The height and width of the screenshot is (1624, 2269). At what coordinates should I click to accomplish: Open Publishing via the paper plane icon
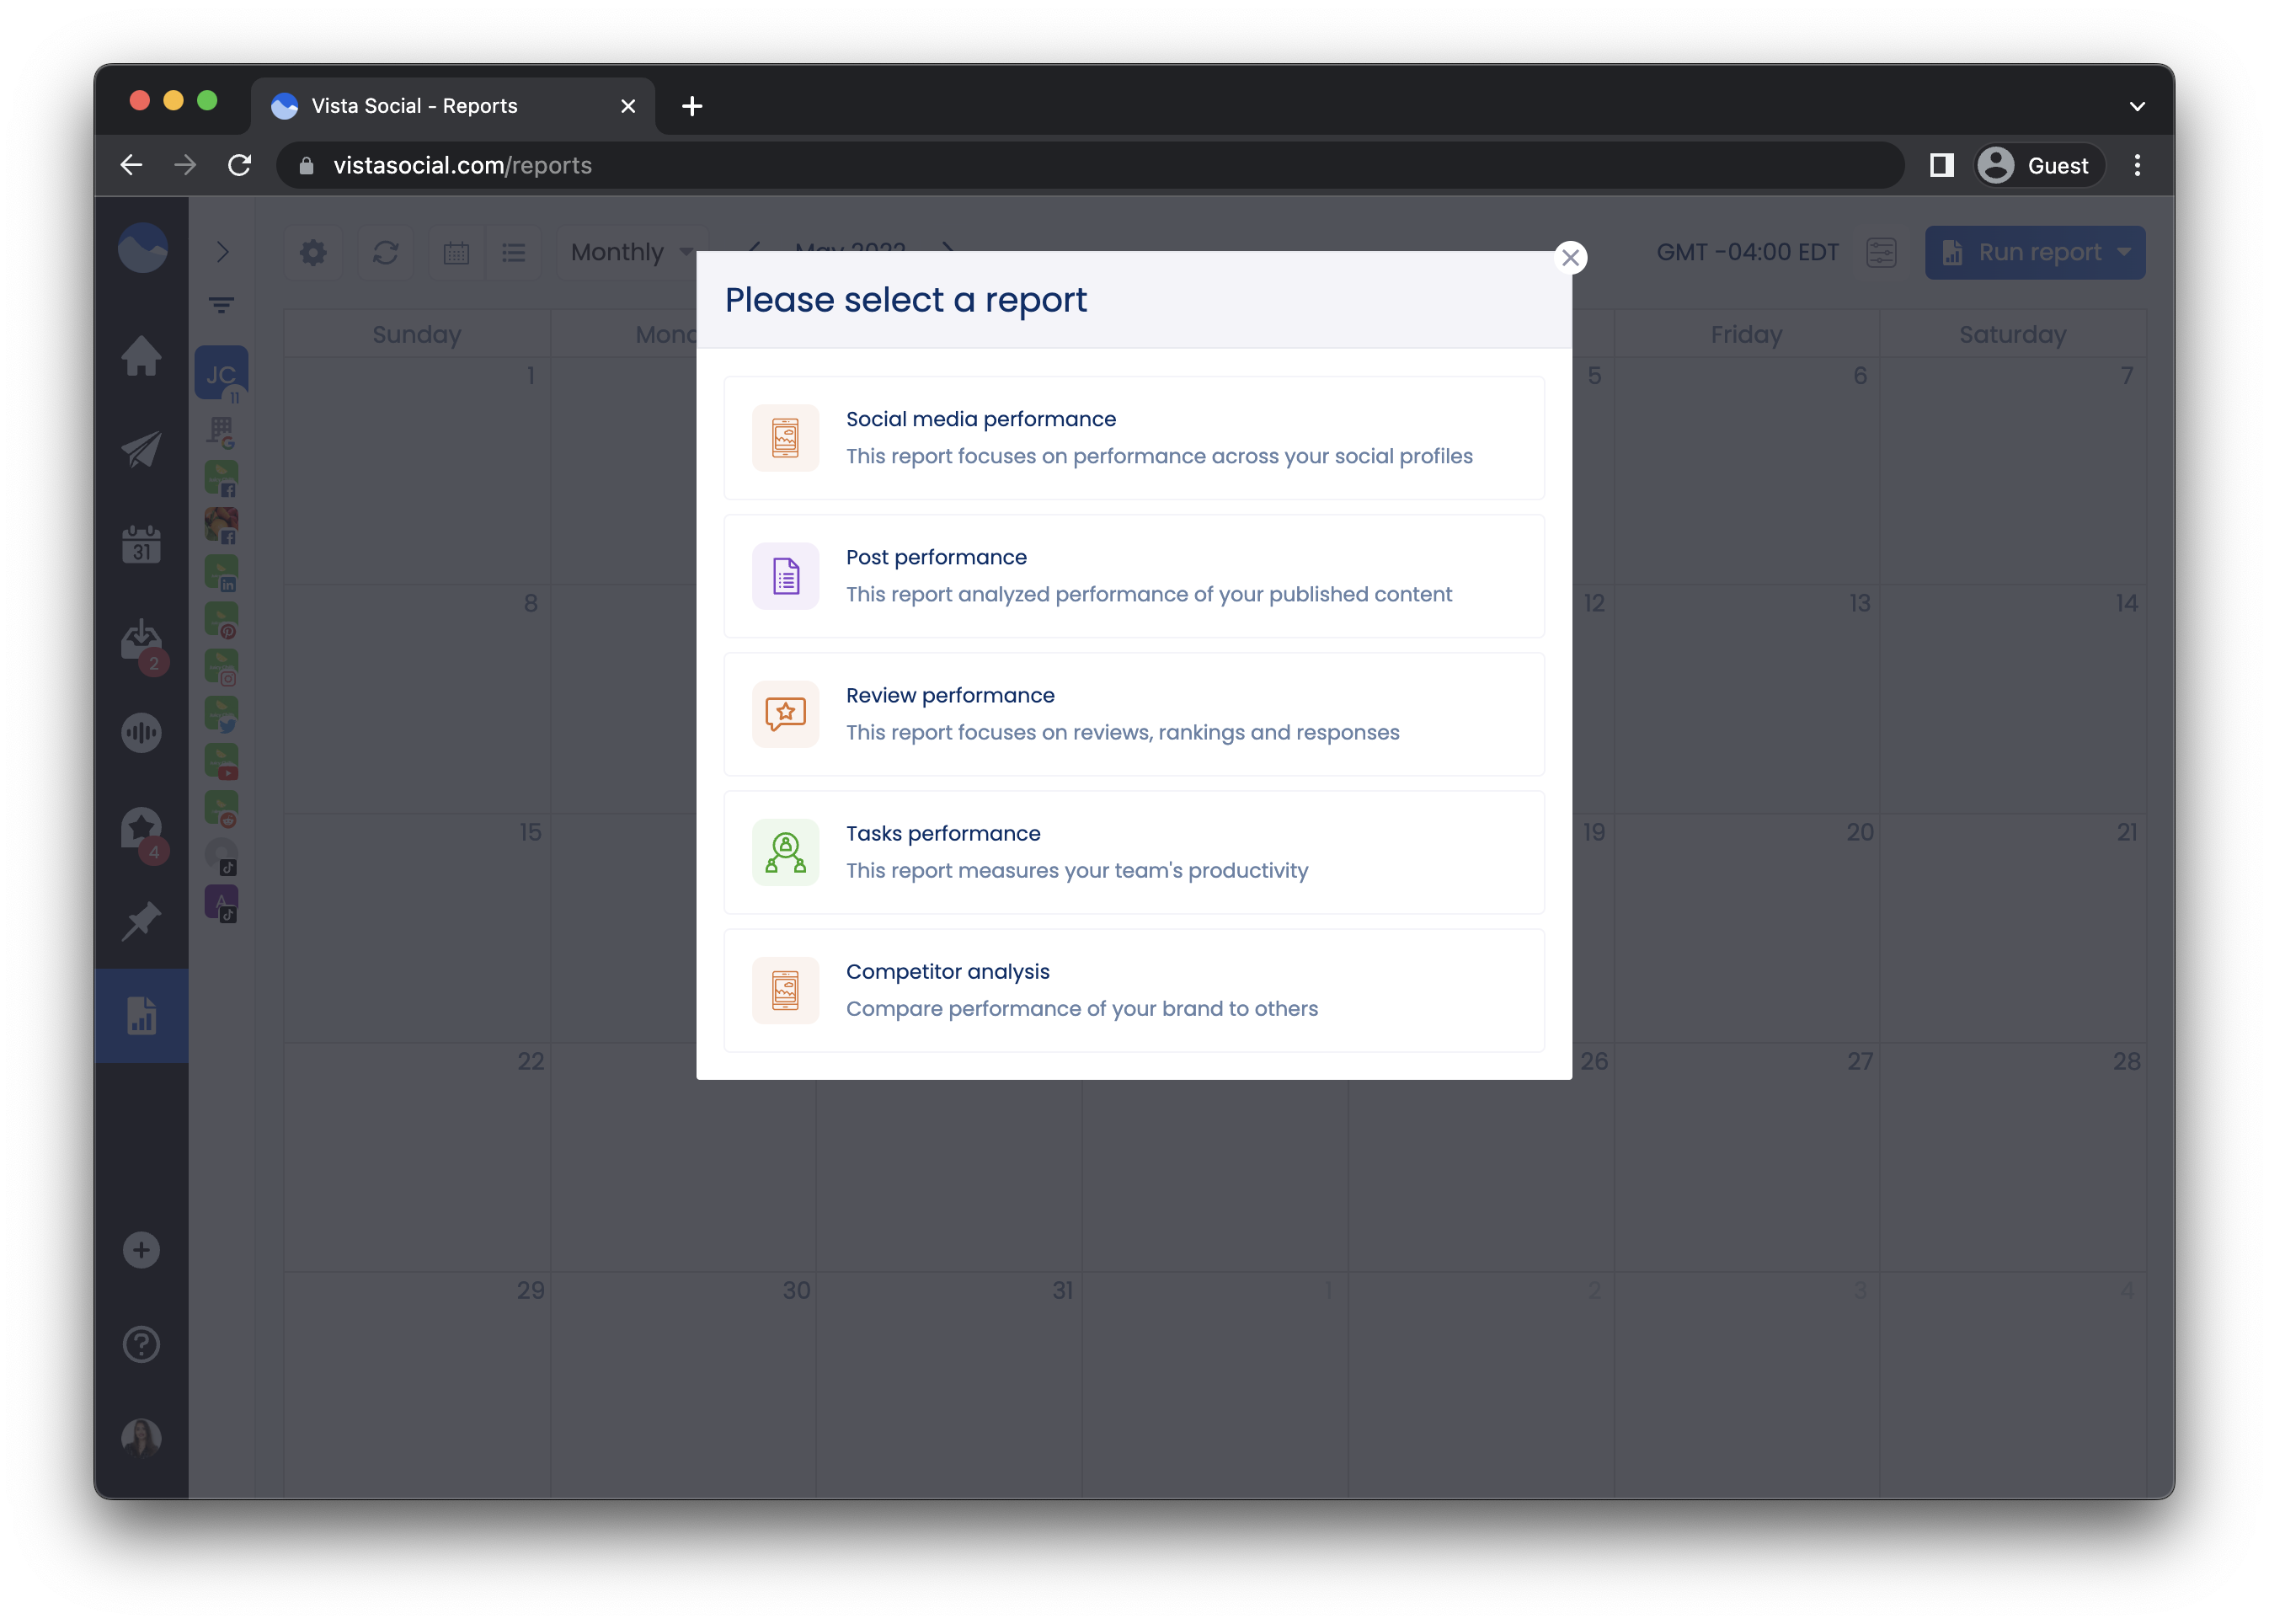[142, 449]
